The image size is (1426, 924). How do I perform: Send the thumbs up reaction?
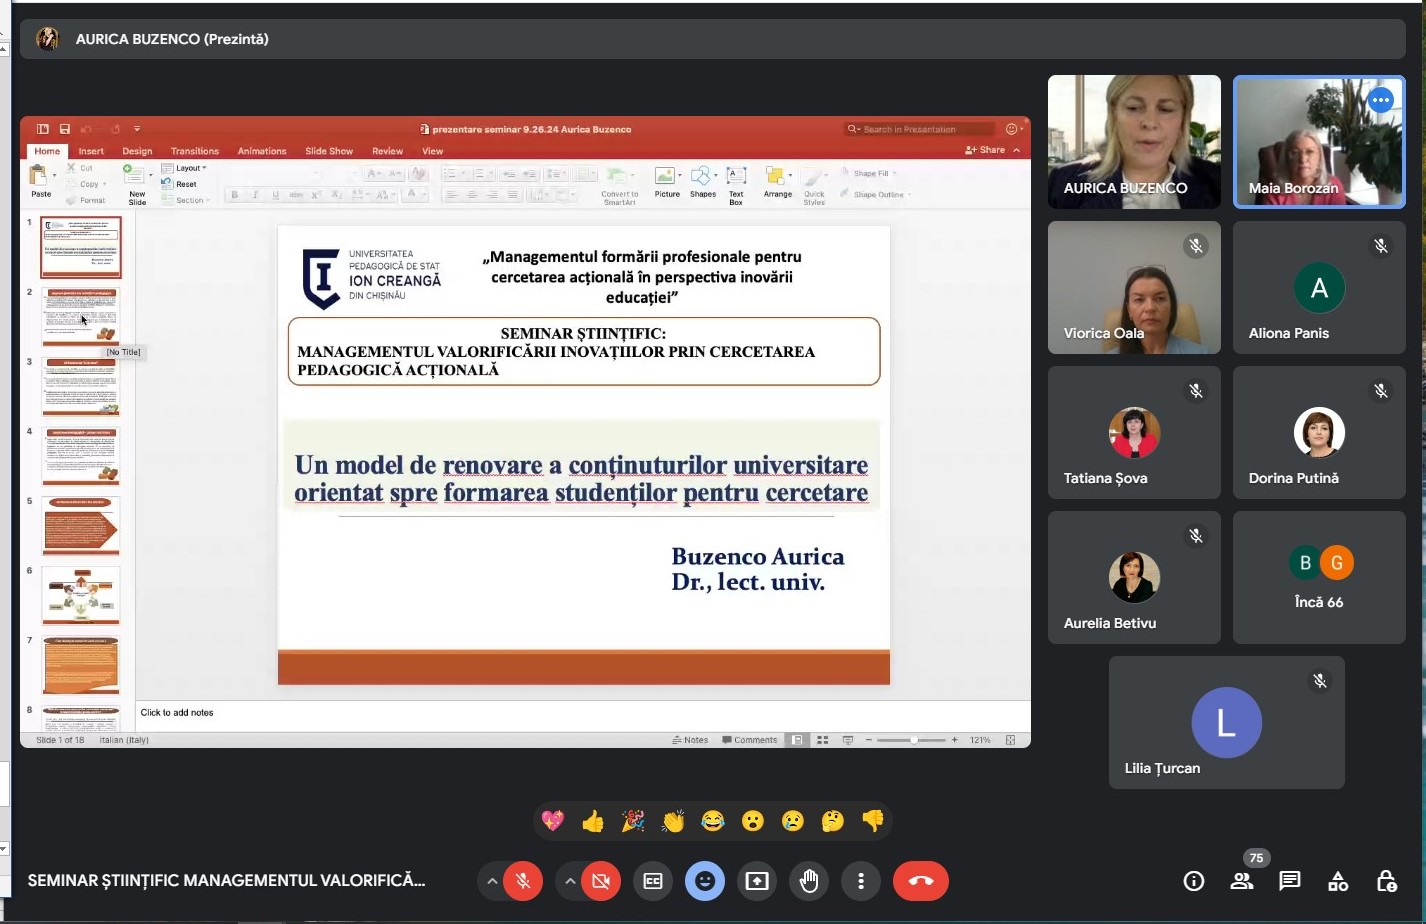coord(593,821)
